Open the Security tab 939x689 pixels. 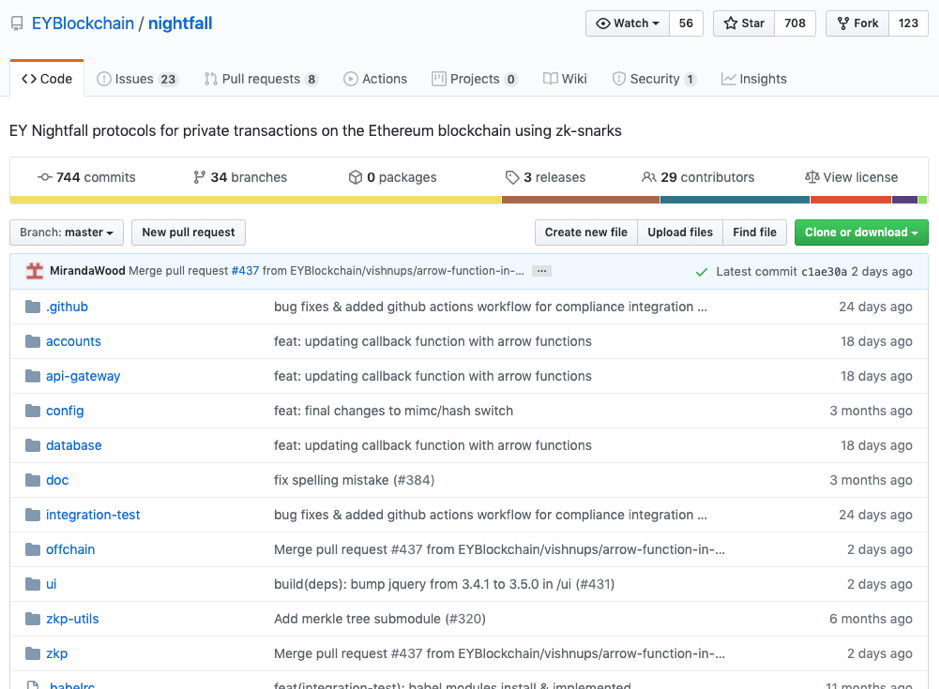(x=655, y=79)
